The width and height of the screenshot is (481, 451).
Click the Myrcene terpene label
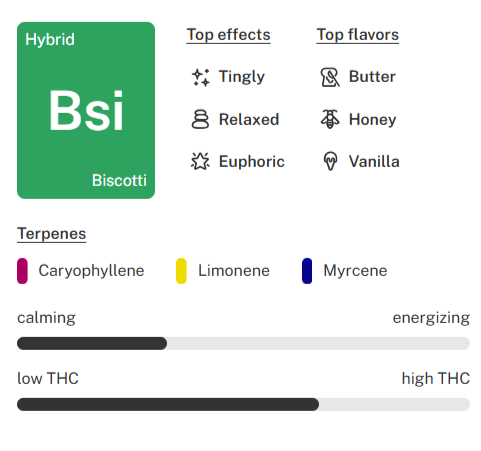coord(355,271)
